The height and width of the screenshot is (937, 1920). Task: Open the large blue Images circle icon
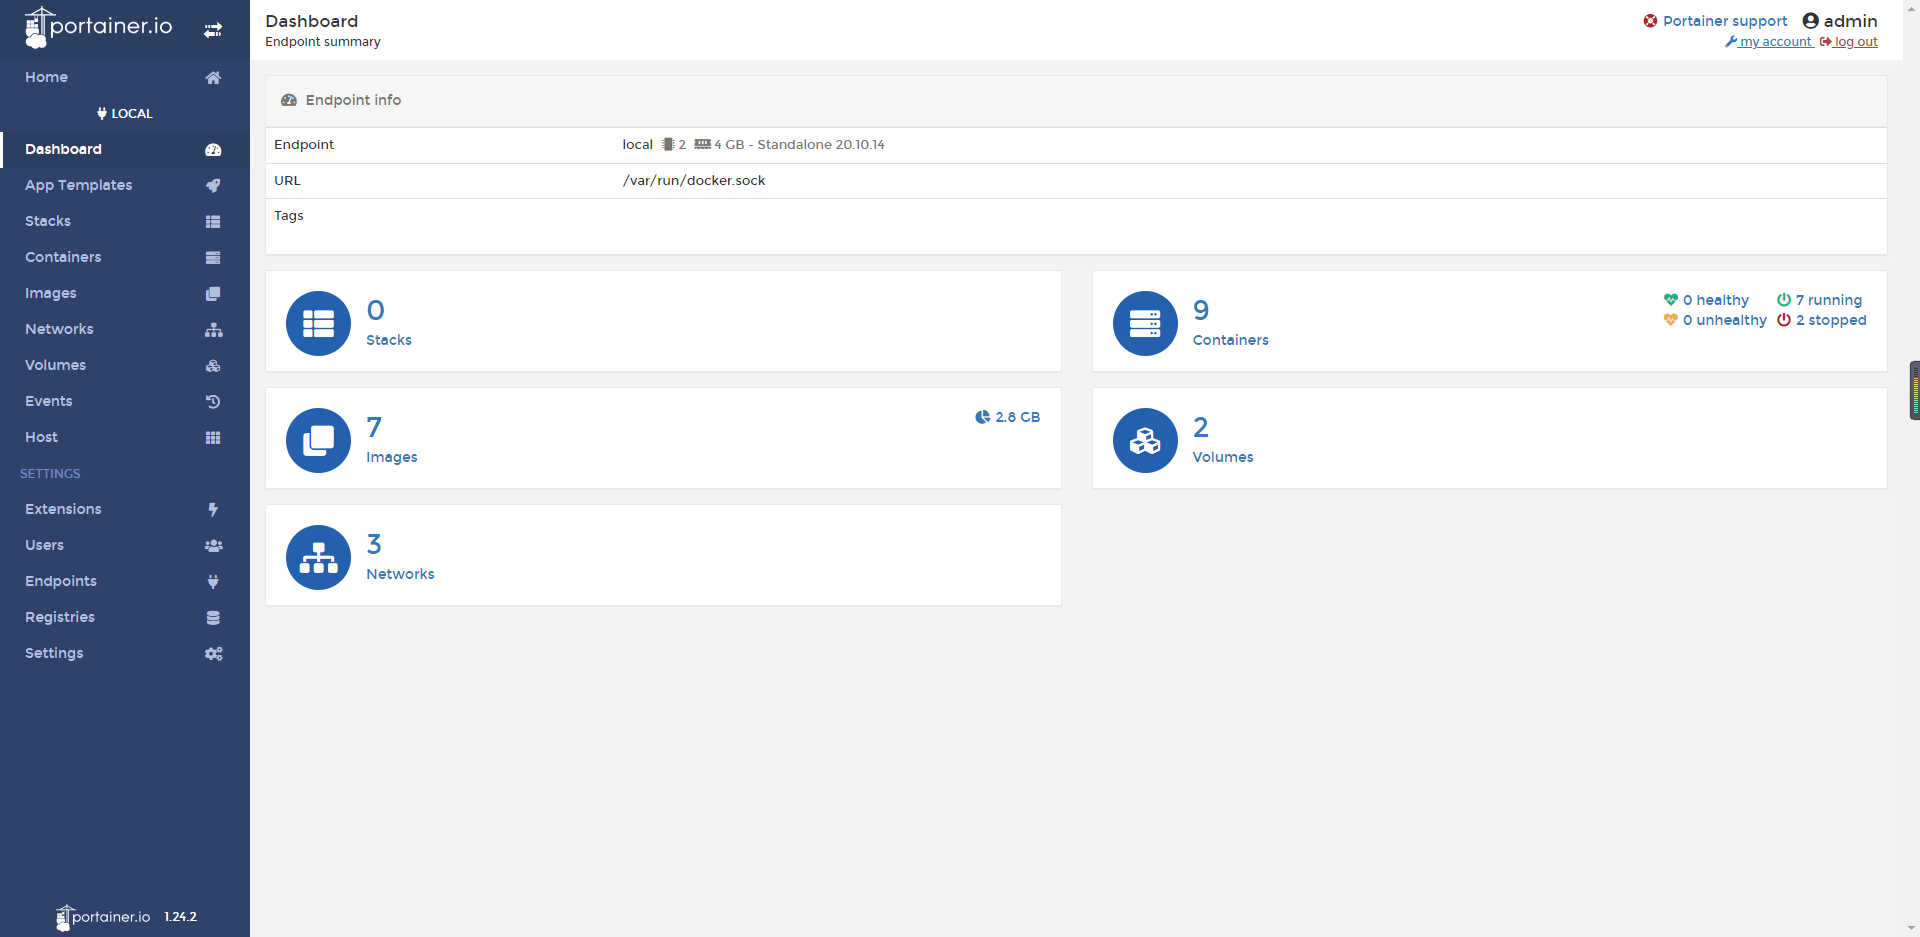[318, 440]
